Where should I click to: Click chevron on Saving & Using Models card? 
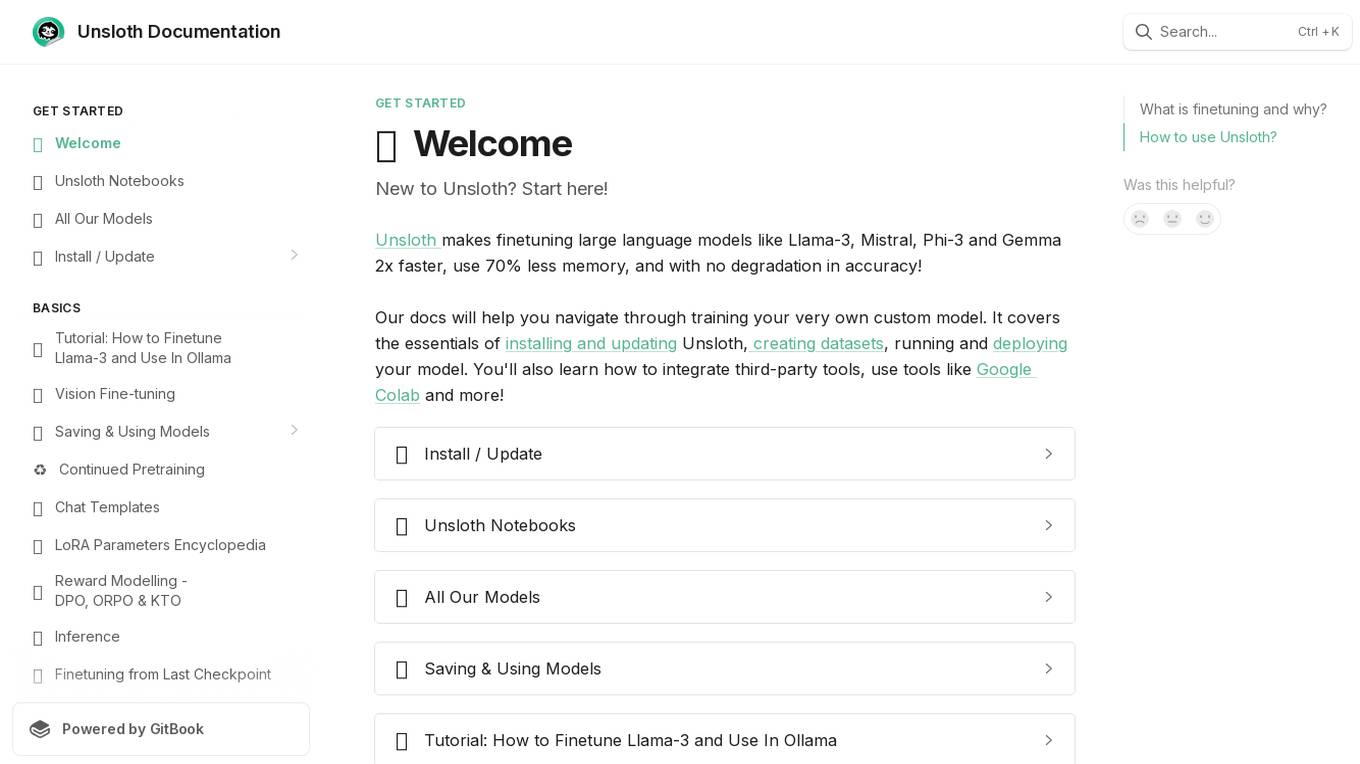pos(1048,668)
